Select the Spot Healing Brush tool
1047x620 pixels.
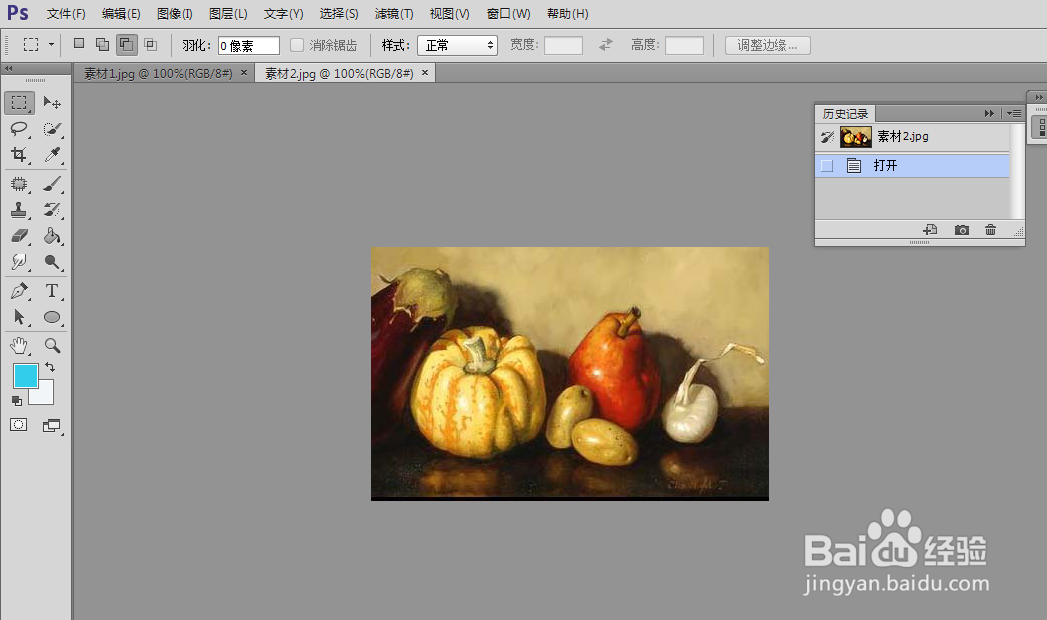19,184
